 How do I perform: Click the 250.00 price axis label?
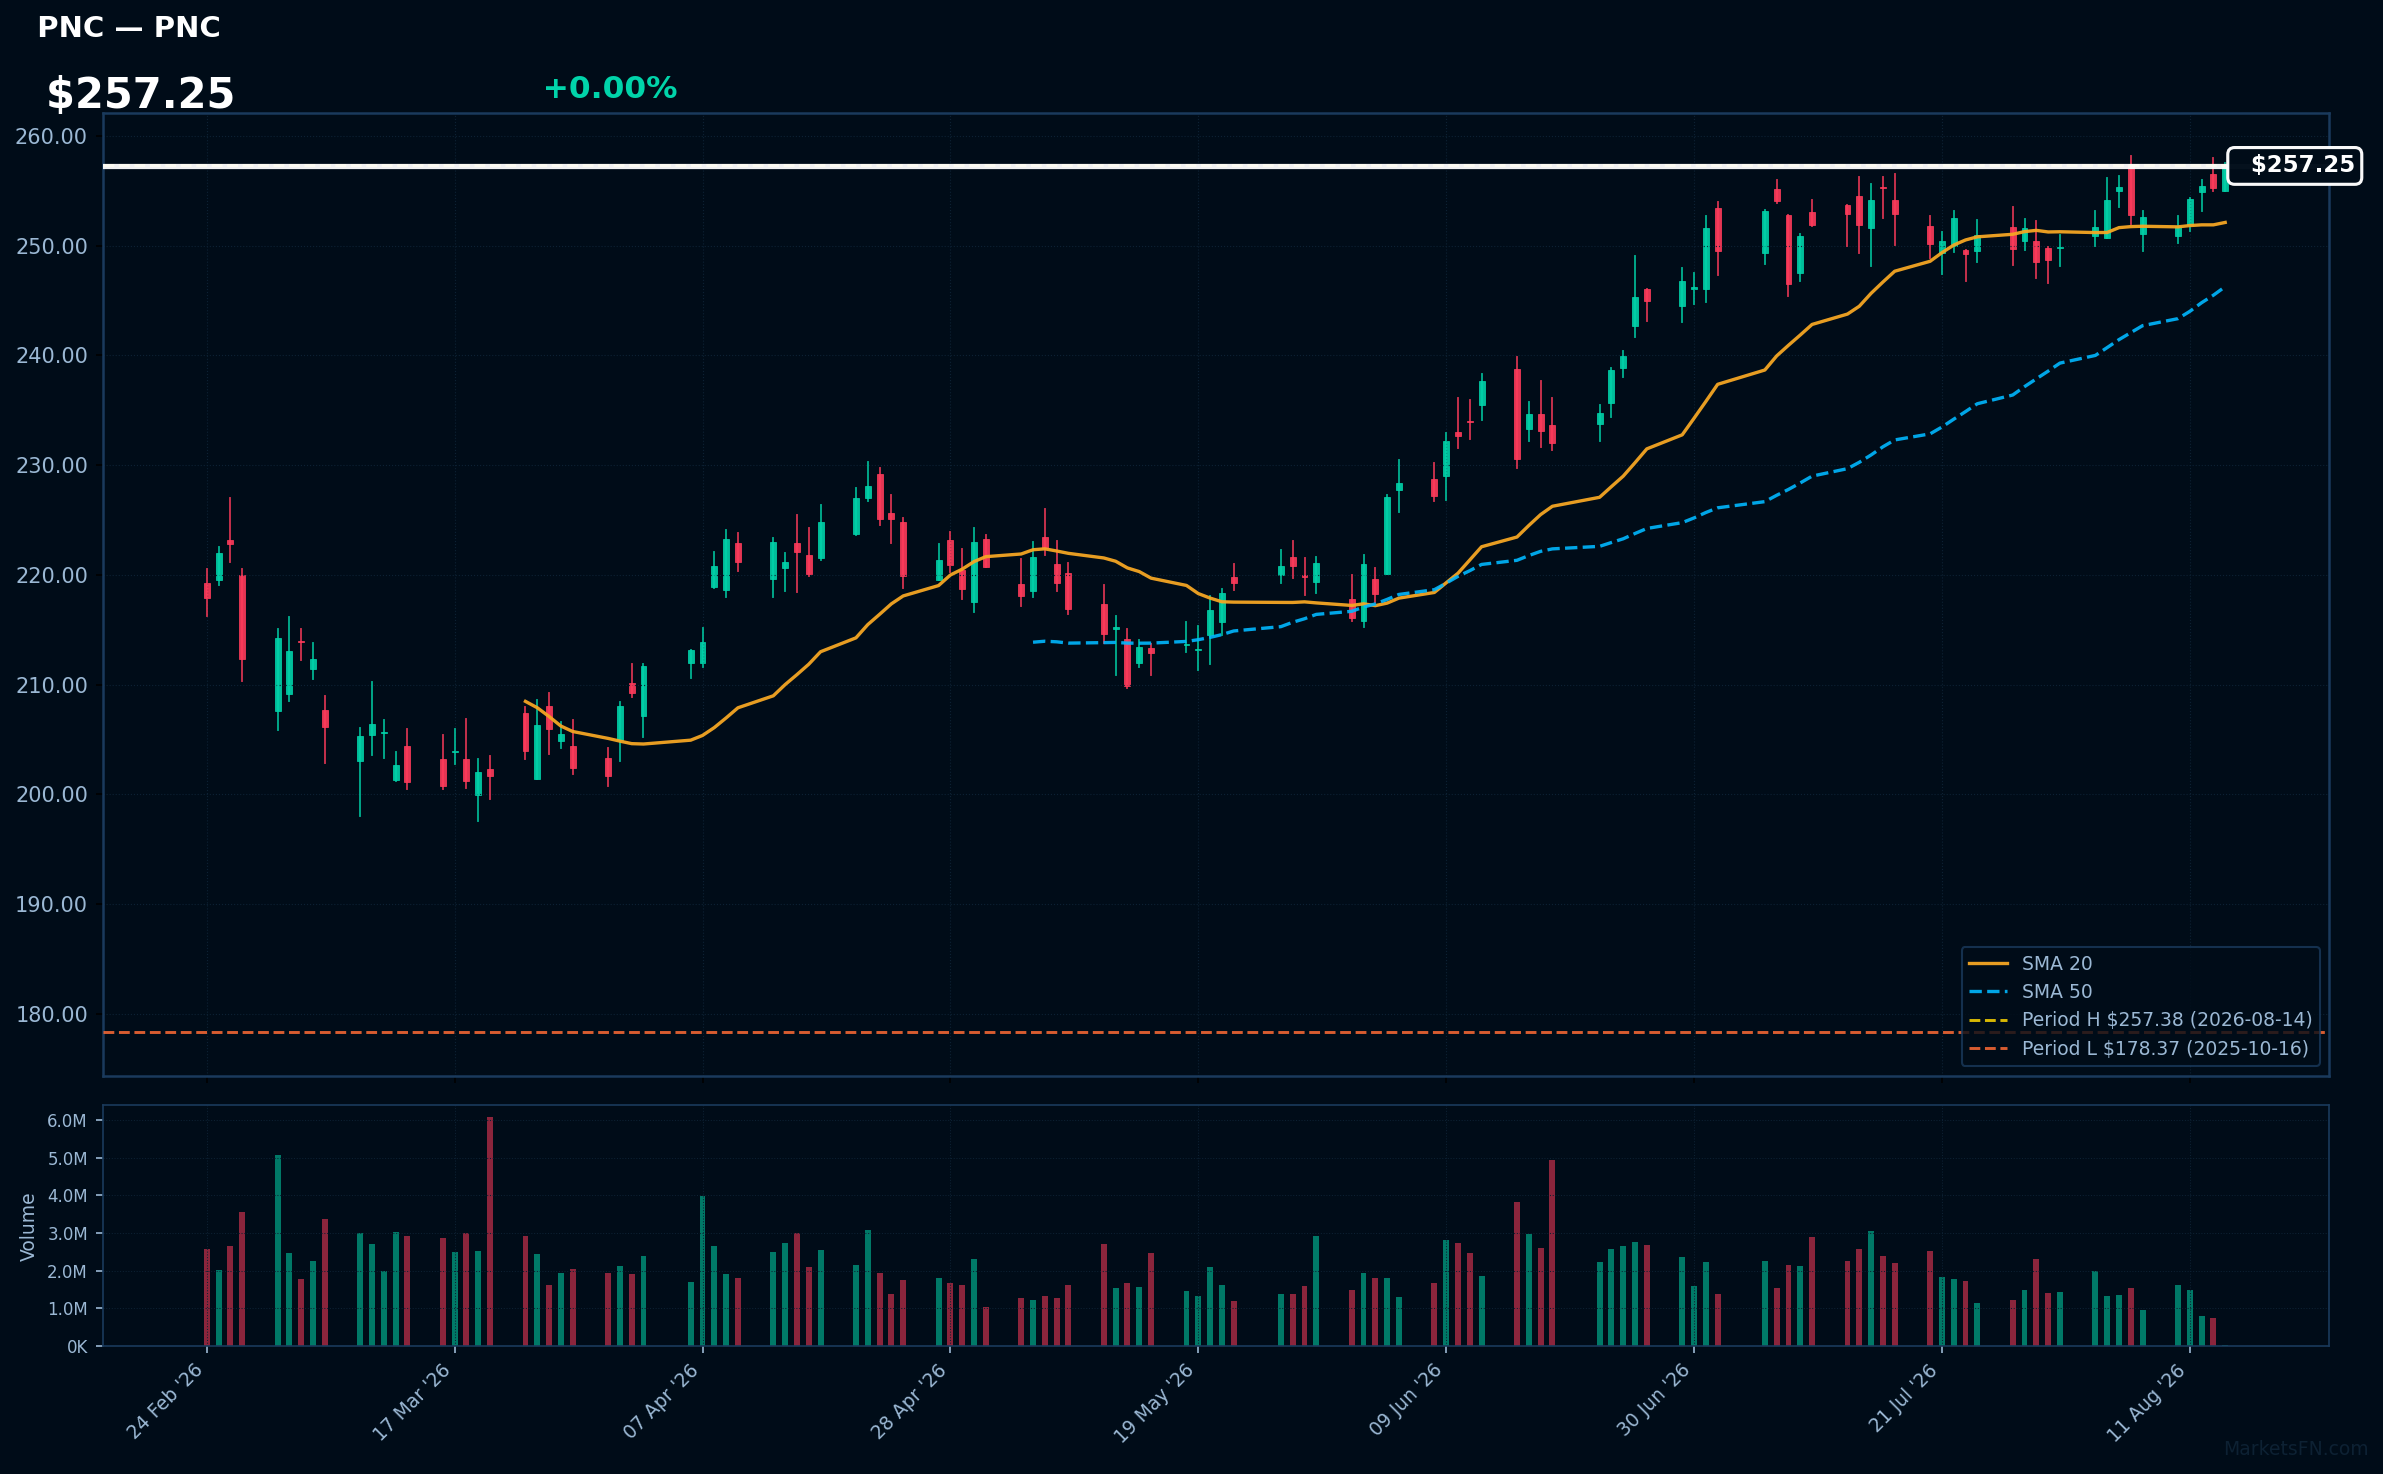point(51,247)
